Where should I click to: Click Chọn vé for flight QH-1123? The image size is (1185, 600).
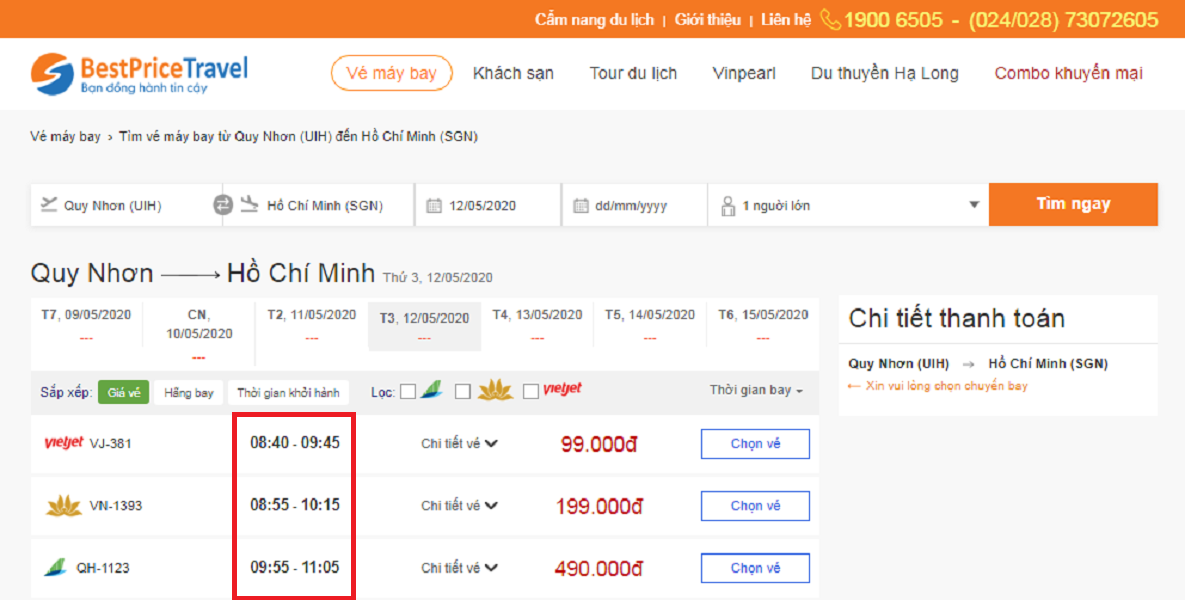tap(755, 568)
